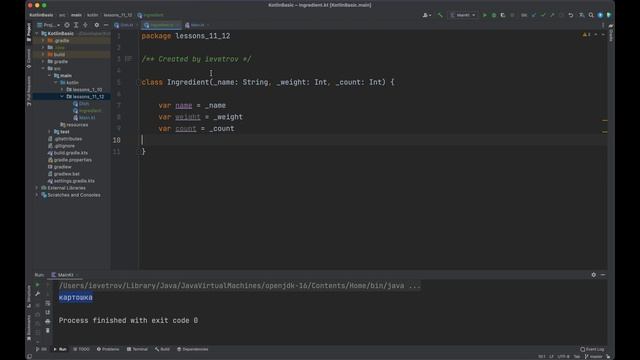Open Project panel gear options
The image size is (640, 360).
point(97,25)
